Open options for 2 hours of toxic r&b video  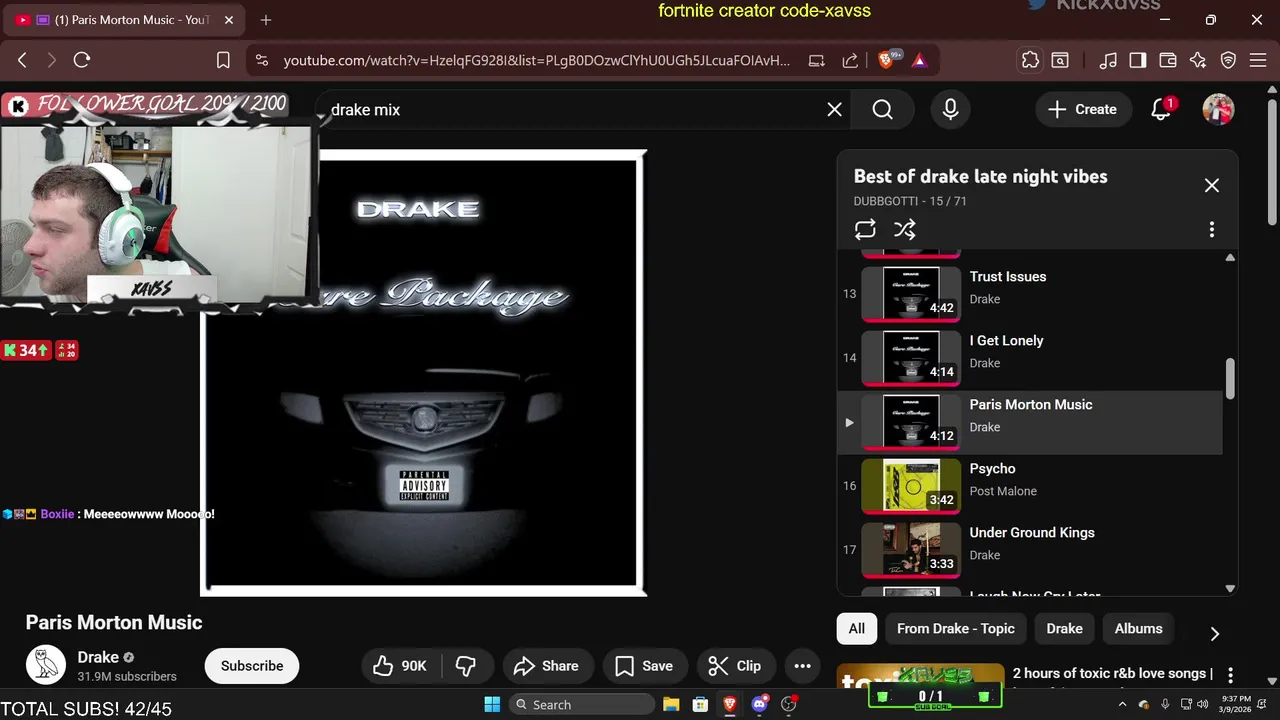(1231, 675)
